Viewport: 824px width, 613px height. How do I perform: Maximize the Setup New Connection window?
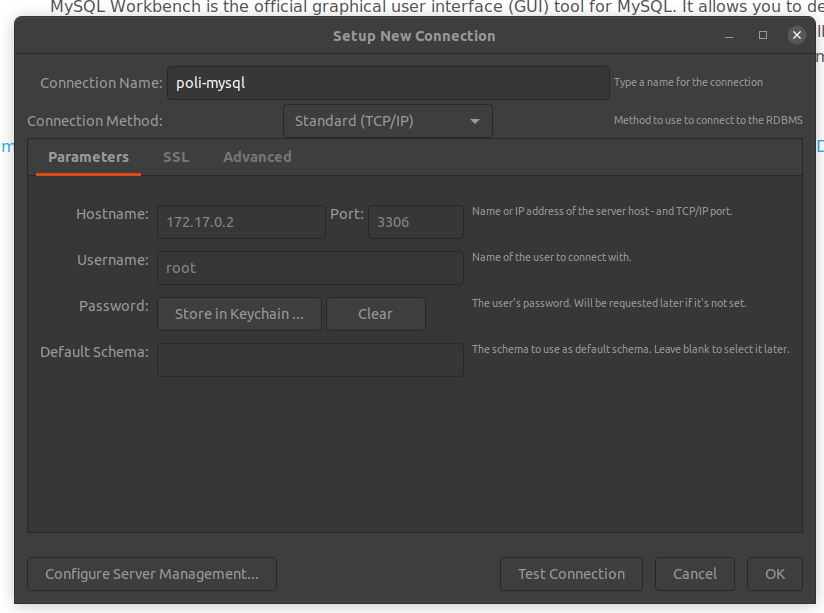(x=763, y=35)
